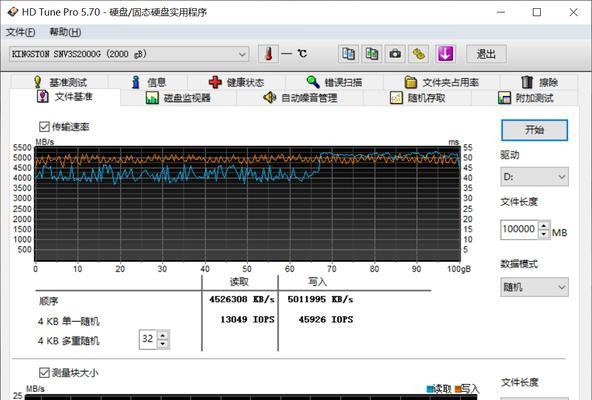Copy screenshot to clipboard icon
This screenshot has height=400, width=592.
pos(372,54)
